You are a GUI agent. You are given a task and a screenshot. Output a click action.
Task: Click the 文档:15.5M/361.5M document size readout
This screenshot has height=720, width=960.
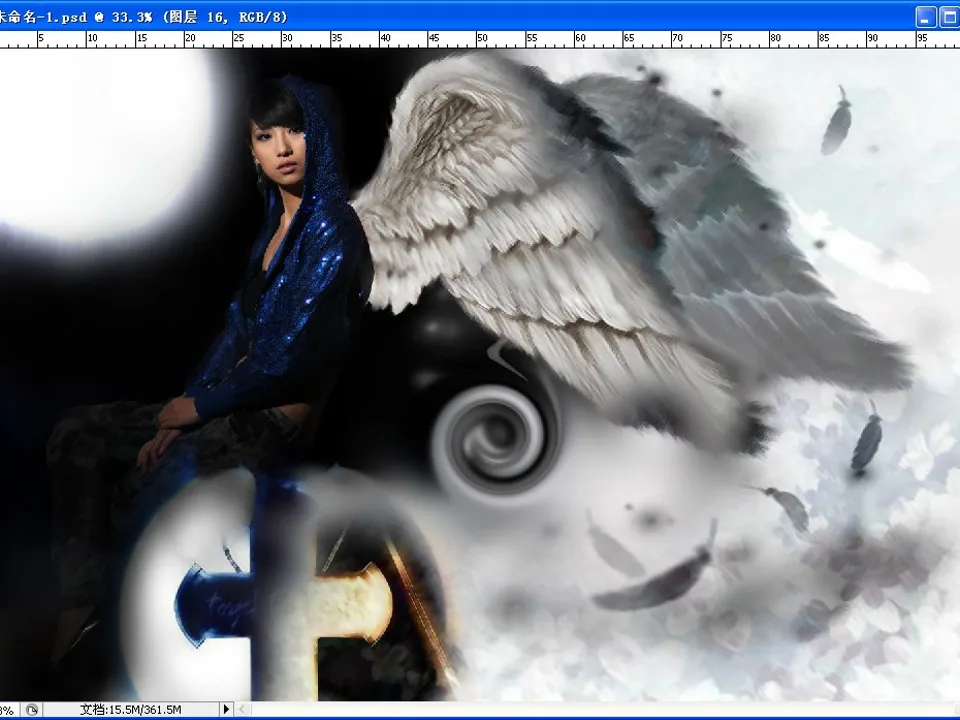click(x=130, y=709)
